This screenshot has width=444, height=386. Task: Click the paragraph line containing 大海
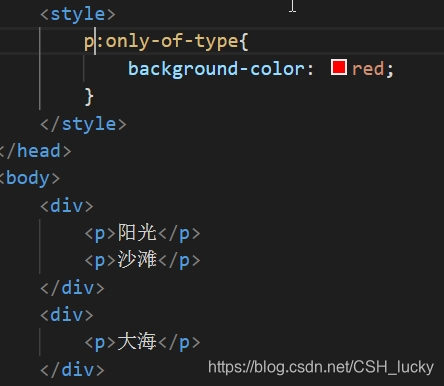[142, 342]
